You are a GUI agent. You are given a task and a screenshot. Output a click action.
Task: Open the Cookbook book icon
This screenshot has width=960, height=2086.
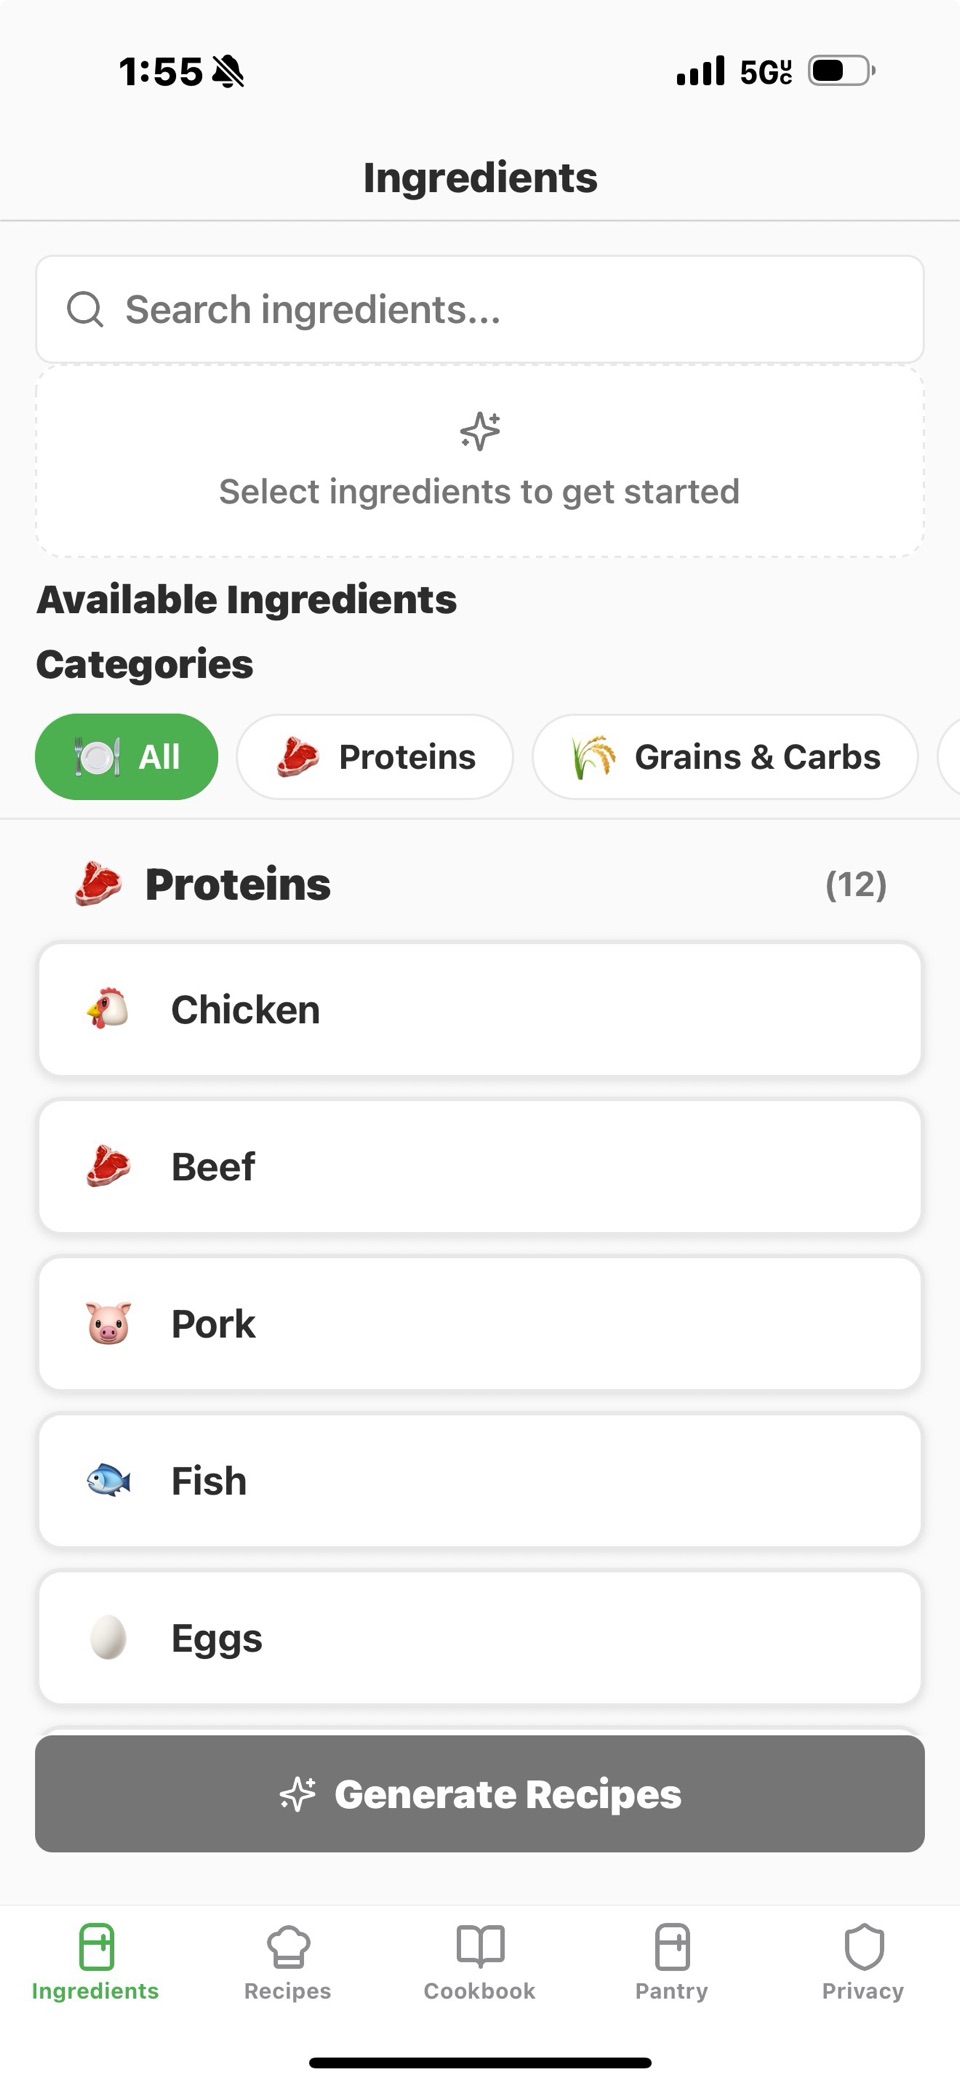point(480,1946)
